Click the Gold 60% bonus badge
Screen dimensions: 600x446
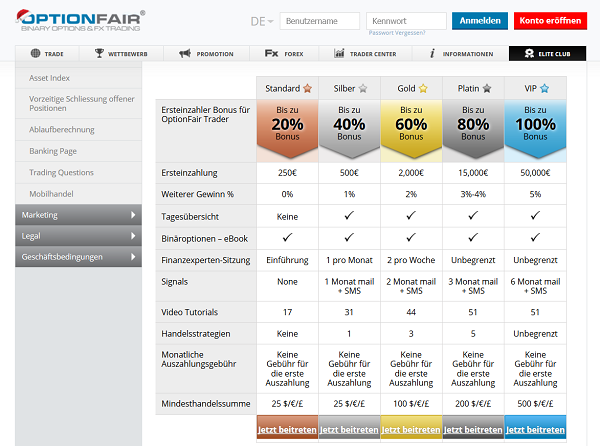411,129
